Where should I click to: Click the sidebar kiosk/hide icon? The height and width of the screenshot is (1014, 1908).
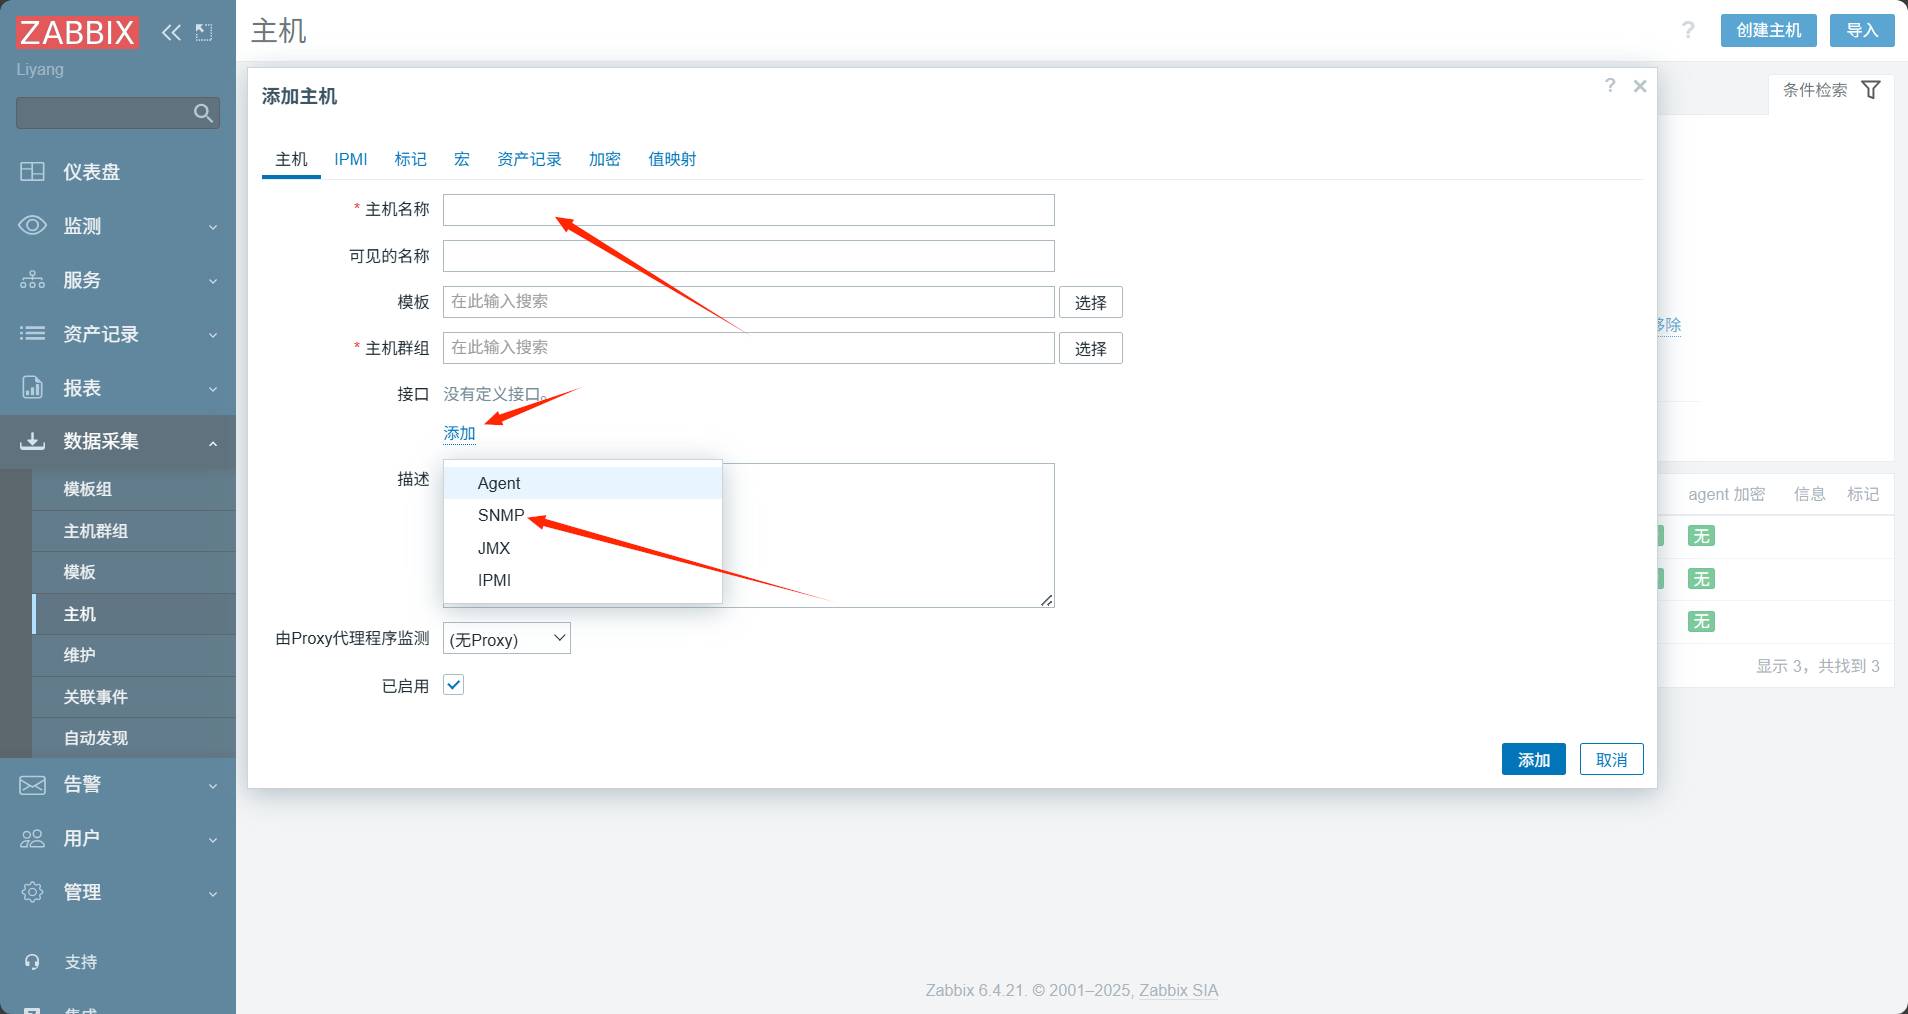204,32
